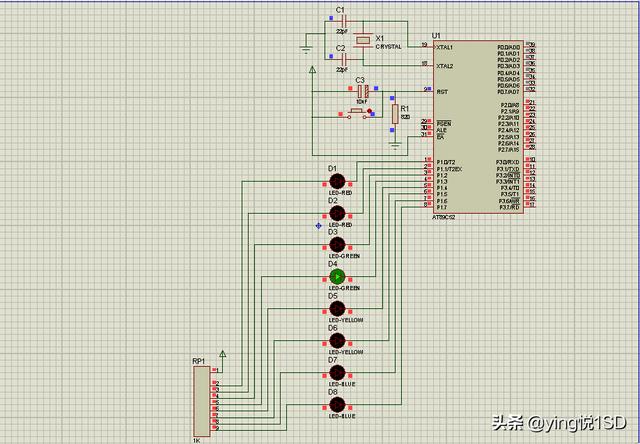Screen dimensions: 640x444
Task: Click the P1.7 pin label
Action: click(442, 208)
